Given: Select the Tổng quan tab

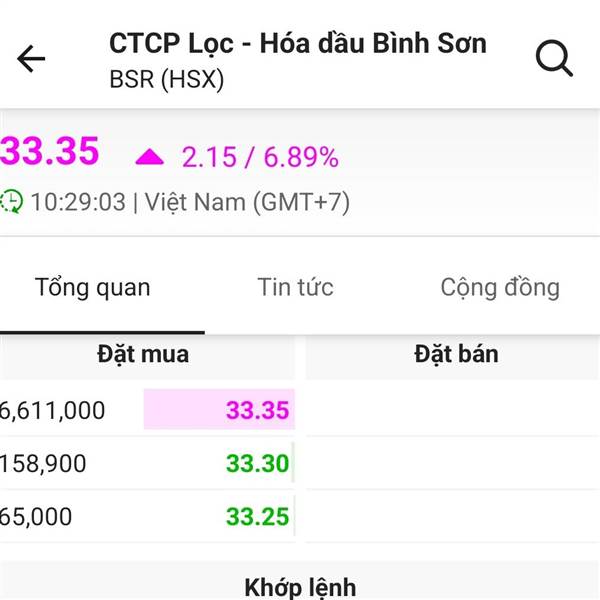Looking at the screenshot, I should pos(93,288).
